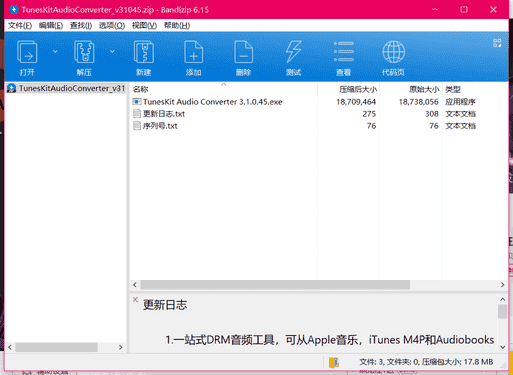
Task: Click the 序列号.txt document icon
Action: (137, 126)
